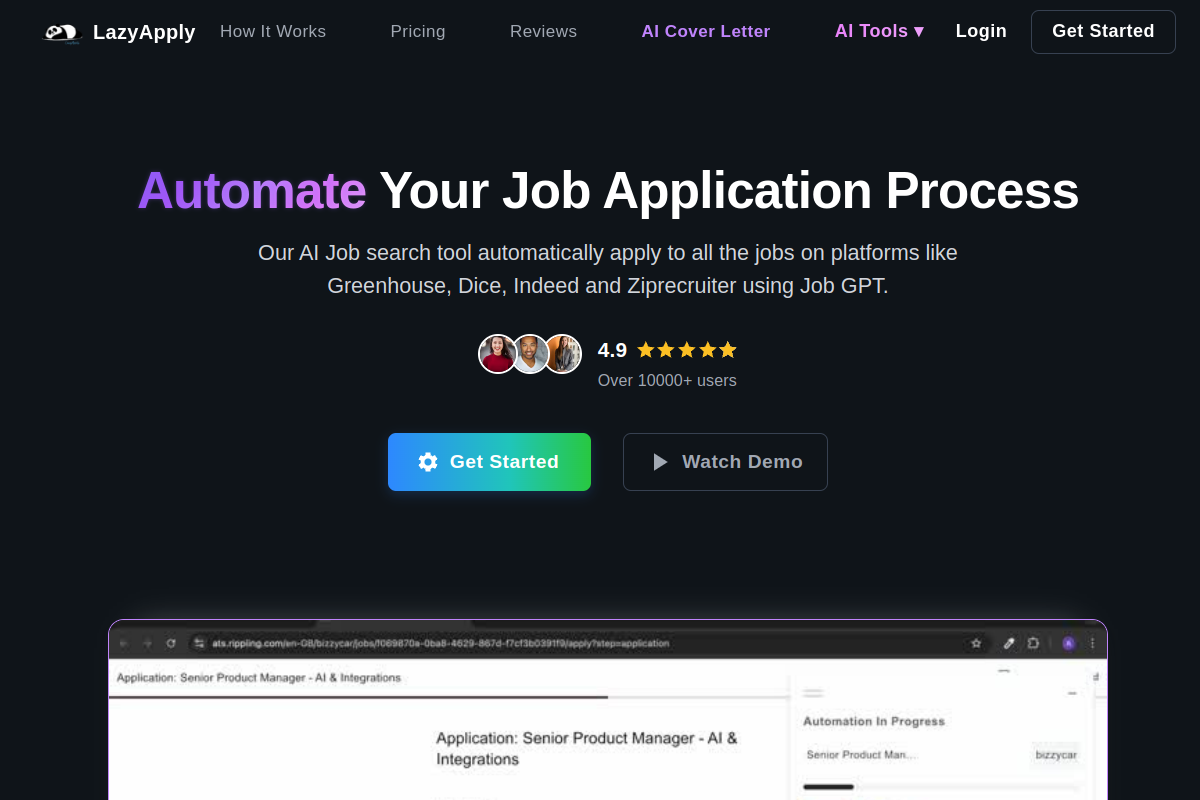Click the purple profile avatar in demo browser
The height and width of the screenshot is (800, 1200).
(1069, 643)
